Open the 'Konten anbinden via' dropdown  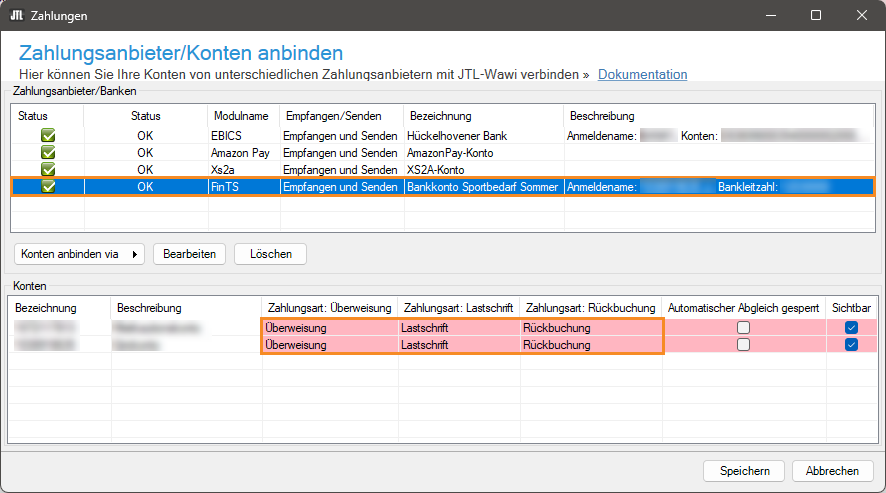[x=81, y=254]
